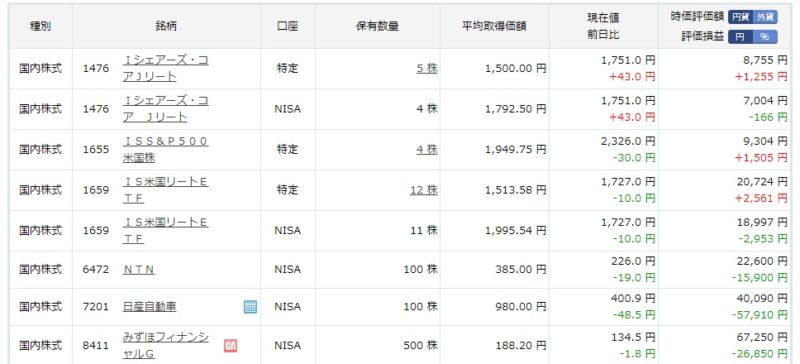Open the IS S&P500 米国株 link

(x=165, y=149)
